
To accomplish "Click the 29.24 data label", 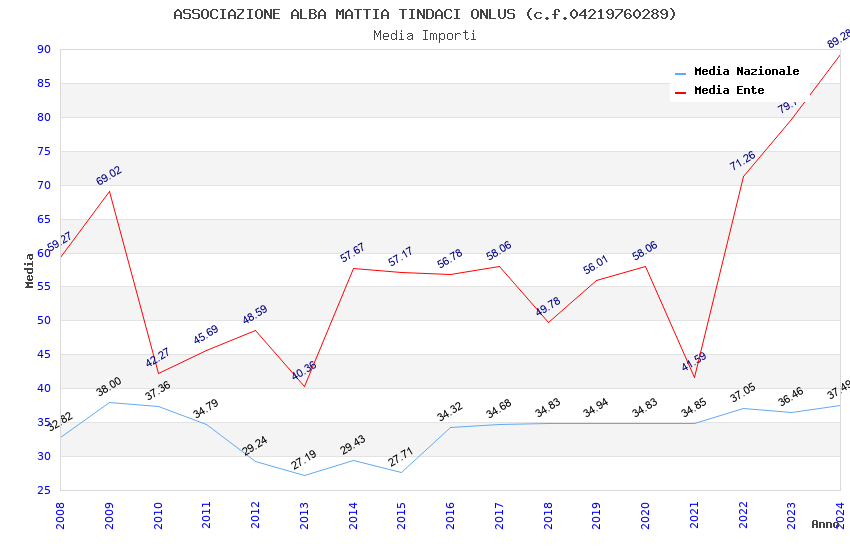I will pyautogui.click(x=255, y=446).
